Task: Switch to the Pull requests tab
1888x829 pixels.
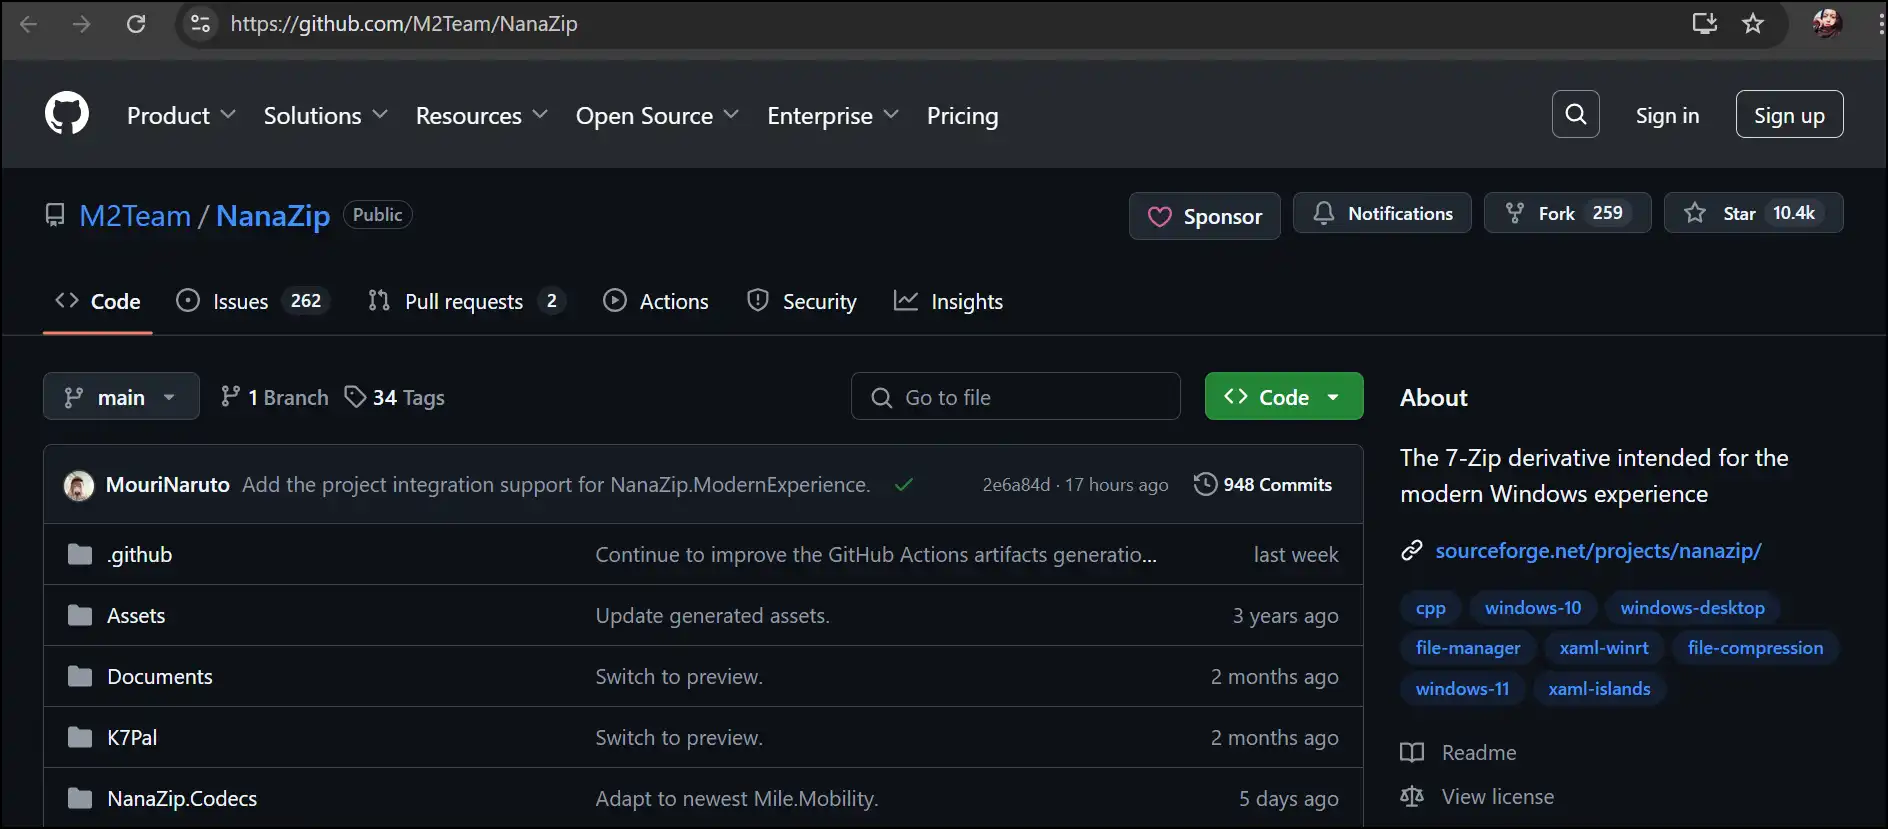Action: (466, 301)
